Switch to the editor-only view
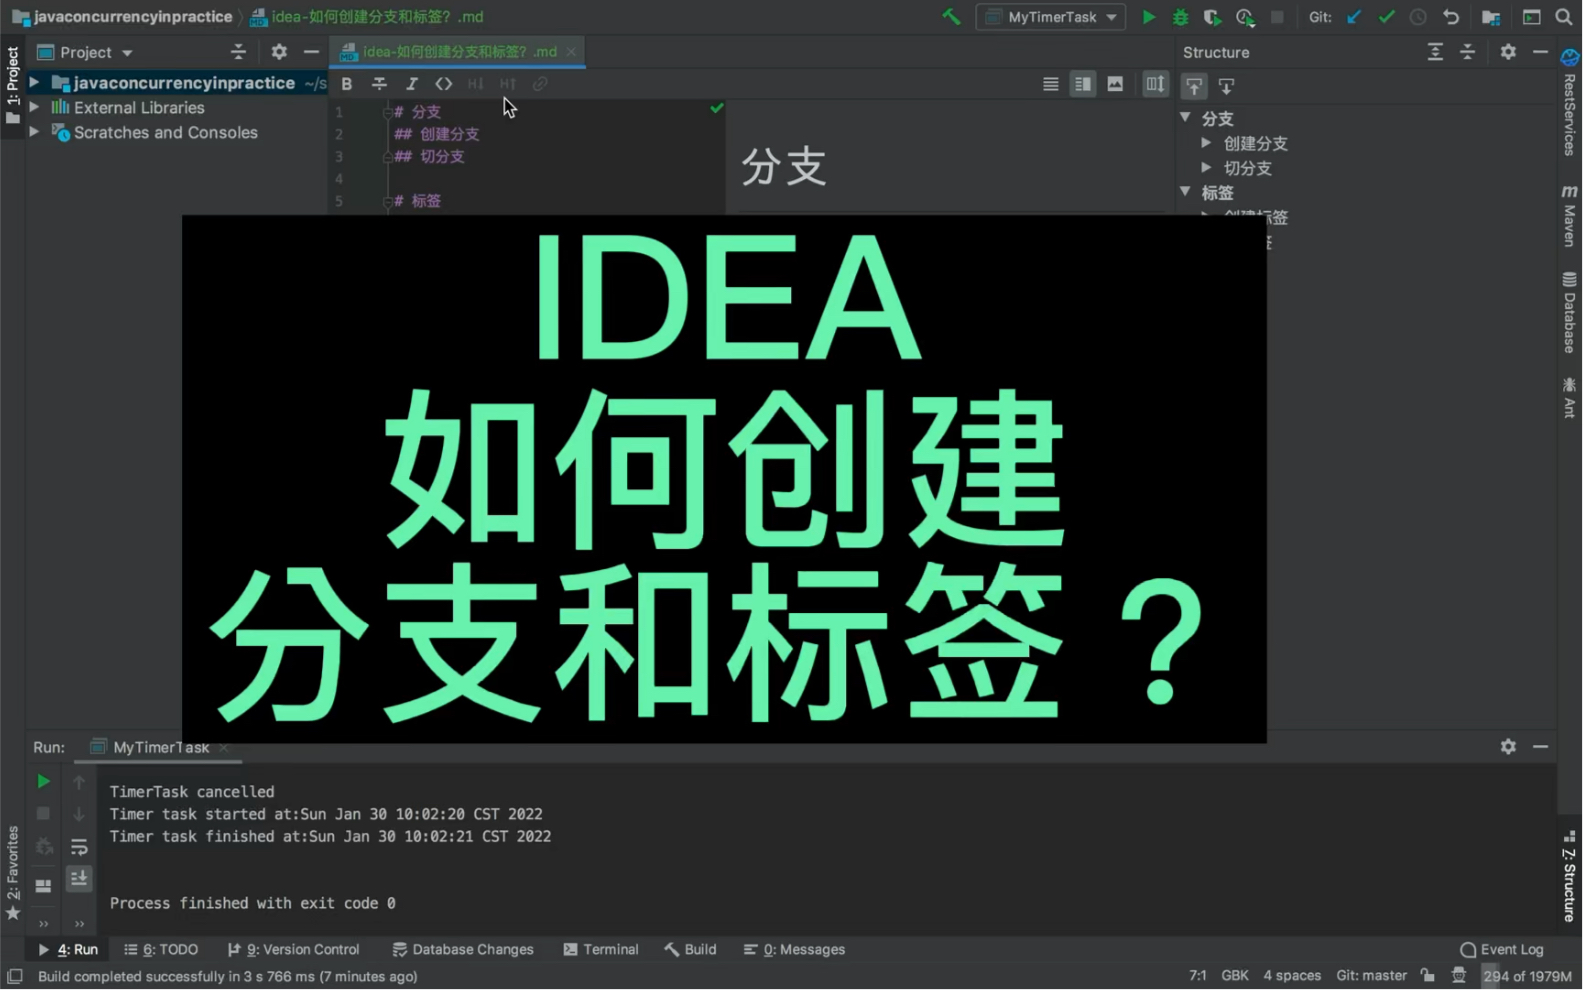This screenshot has height=990, width=1584. pyautogui.click(x=1050, y=84)
